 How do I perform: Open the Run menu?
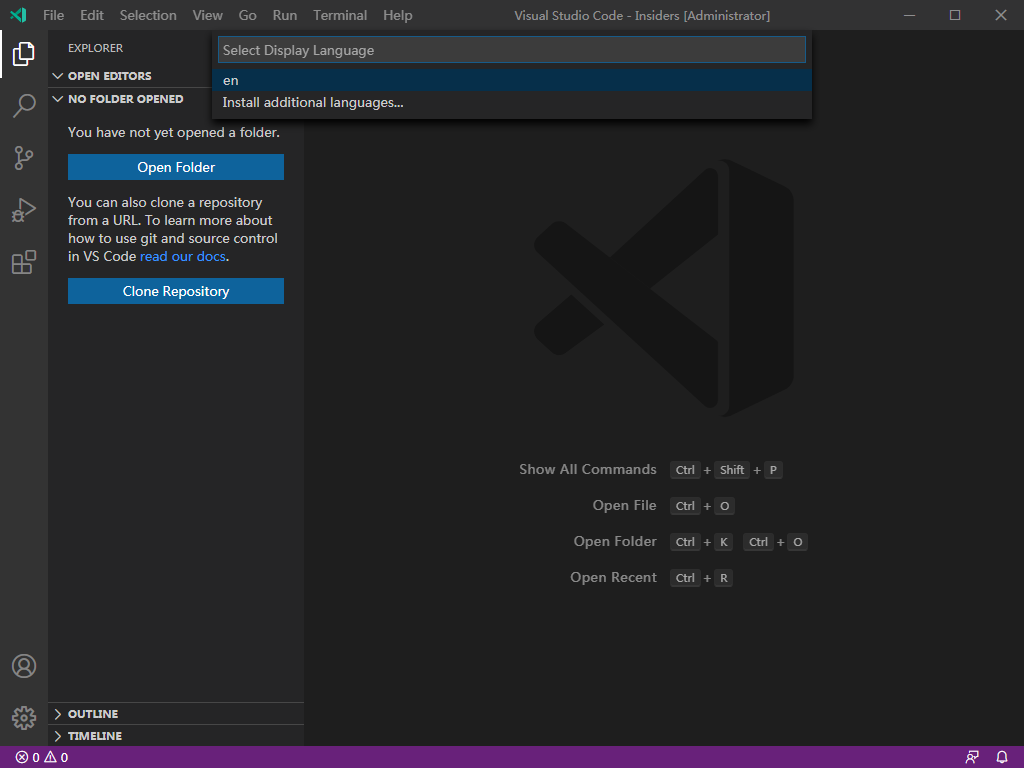point(285,15)
